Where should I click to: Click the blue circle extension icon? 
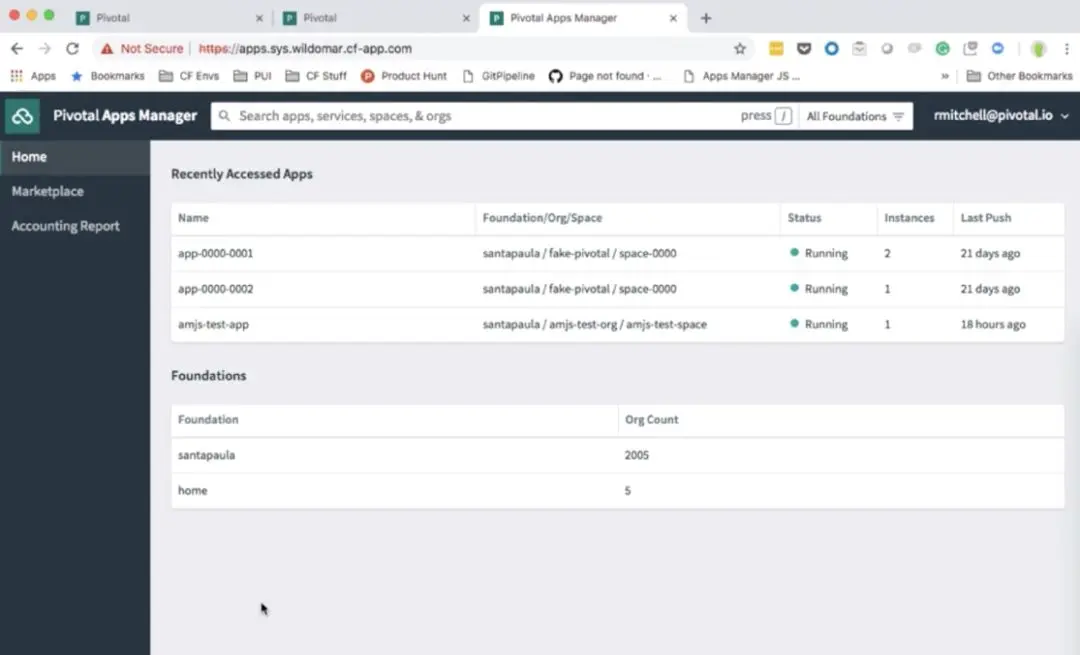point(831,48)
